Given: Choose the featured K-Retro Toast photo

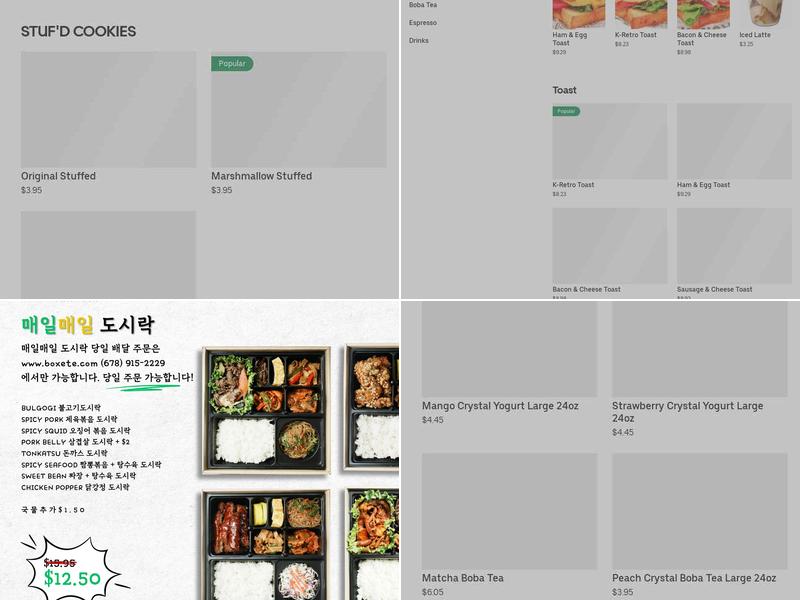Looking at the screenshot, I should click(641, 14).
